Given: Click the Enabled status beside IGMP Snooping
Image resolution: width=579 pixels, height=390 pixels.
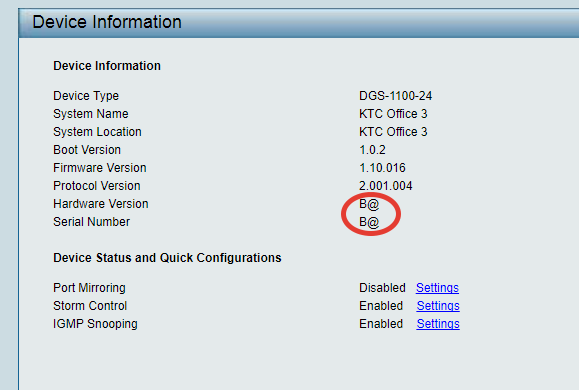Looking at the screenshot, I should [x=381, y=324].
